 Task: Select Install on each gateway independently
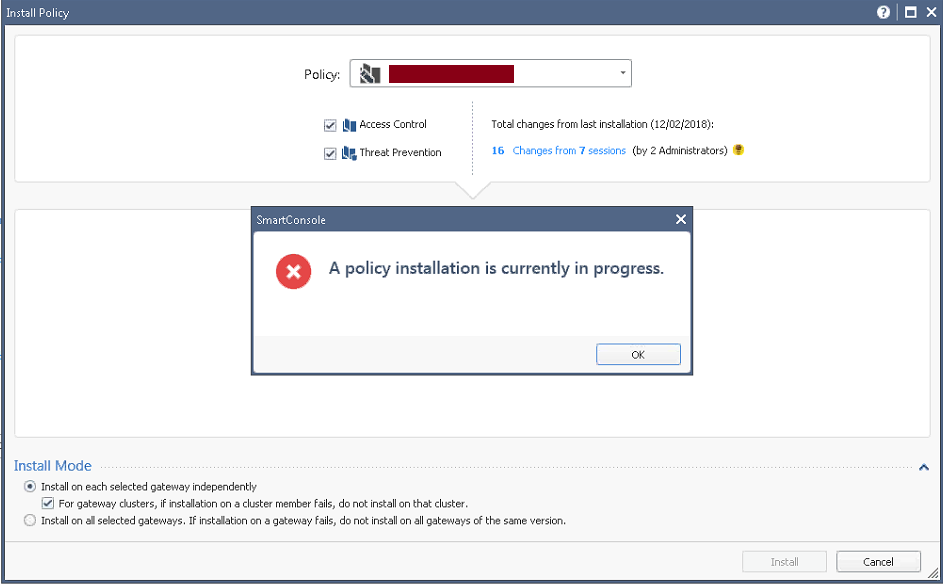click(x=29, y=486)
